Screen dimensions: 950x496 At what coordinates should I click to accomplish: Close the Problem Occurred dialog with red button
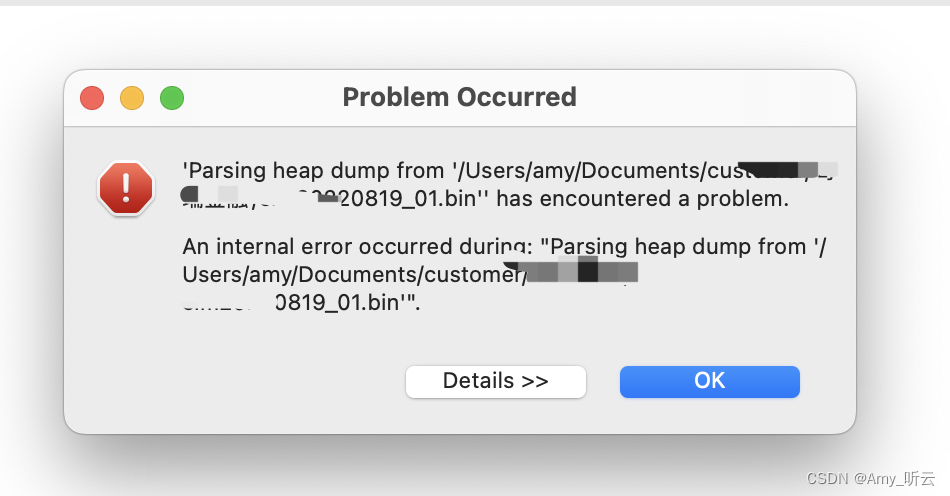tap(92, 98)
